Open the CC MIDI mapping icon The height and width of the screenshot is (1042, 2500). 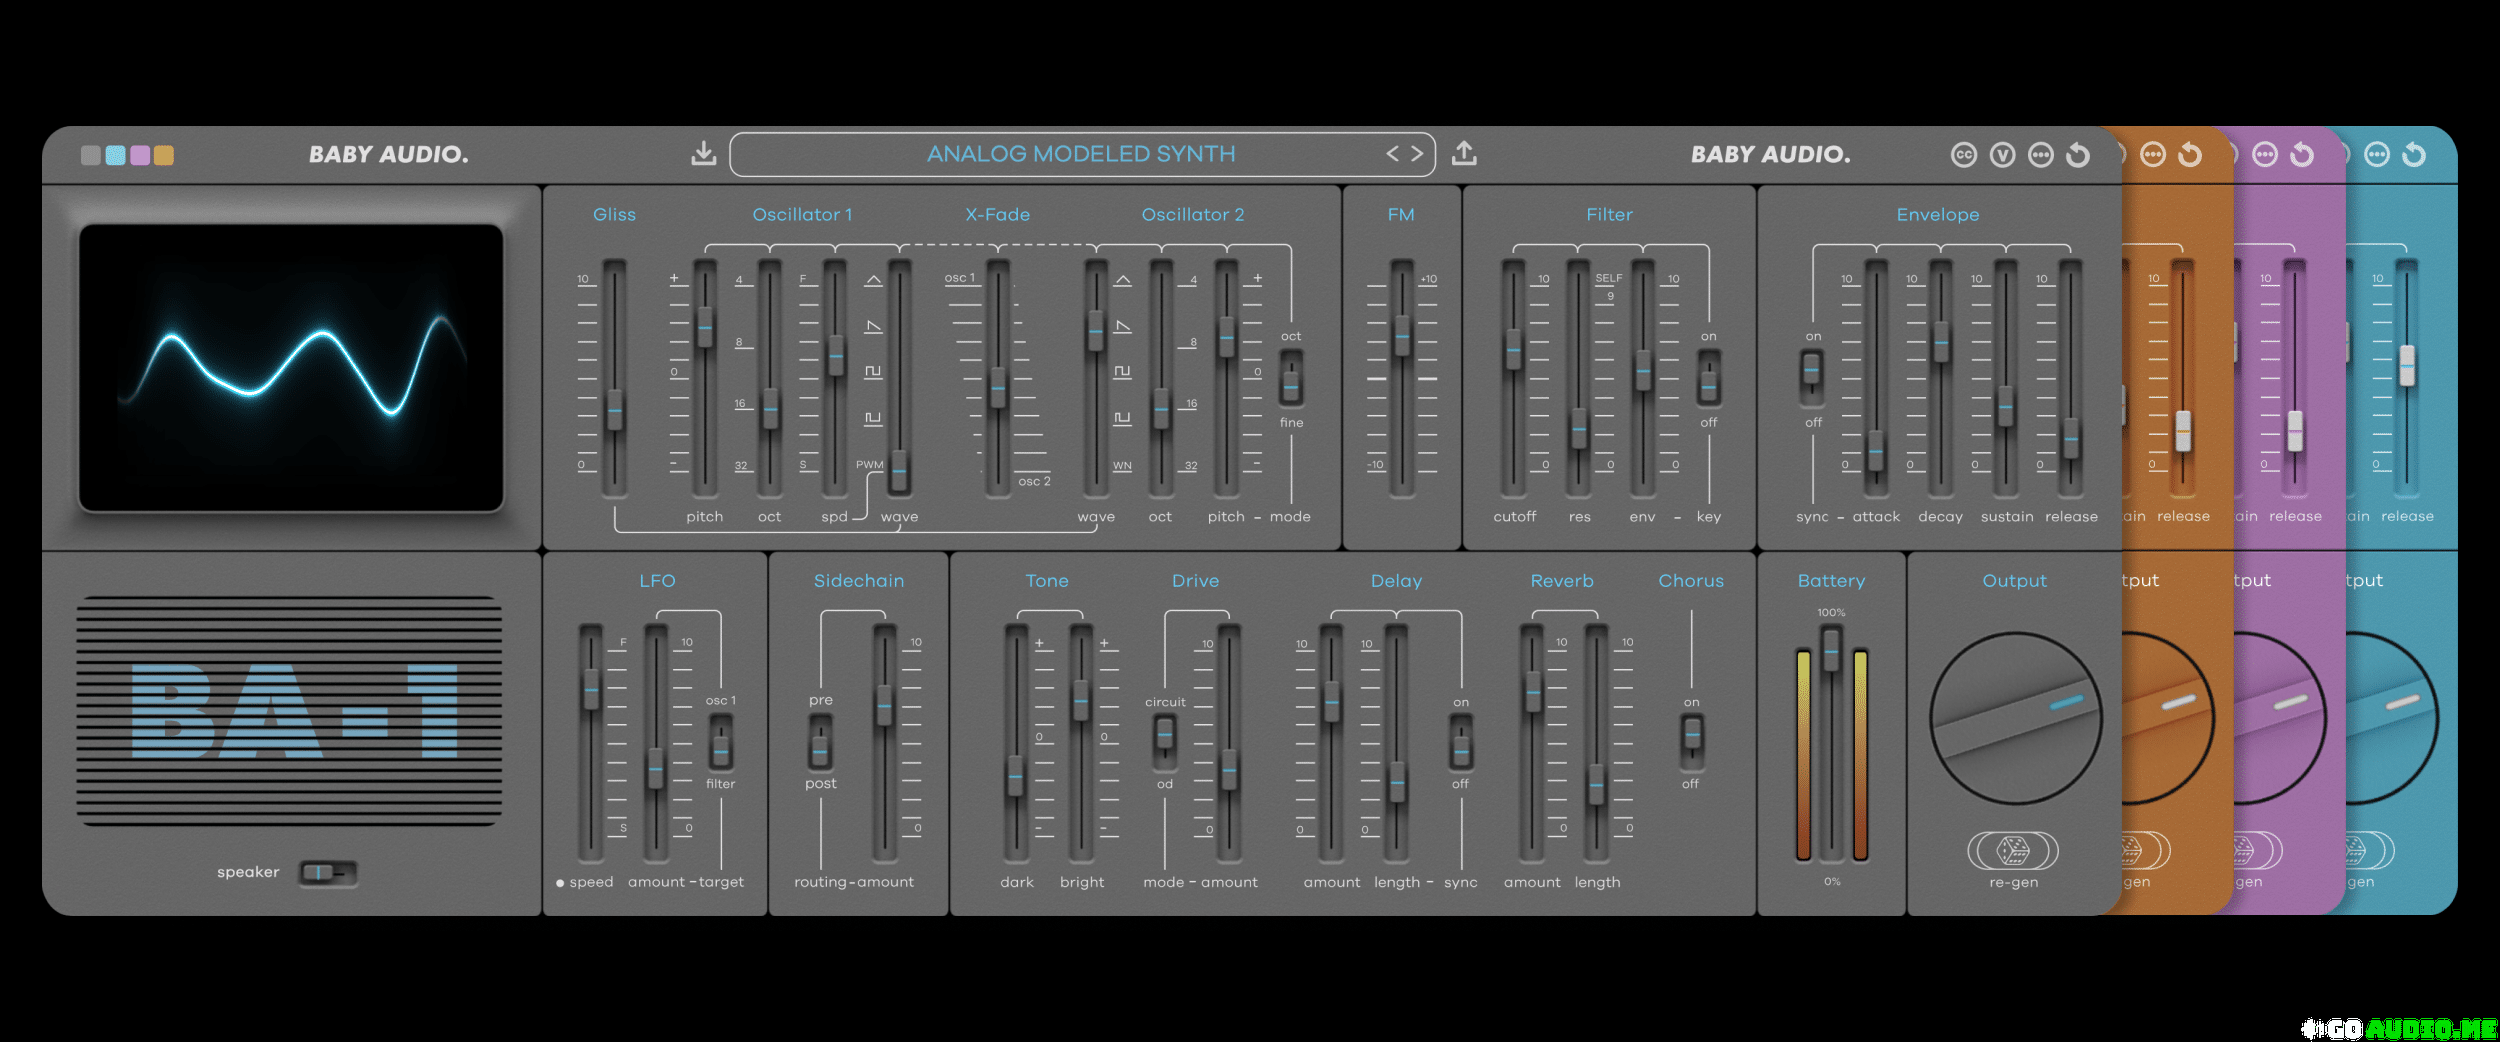point(1963,155)
